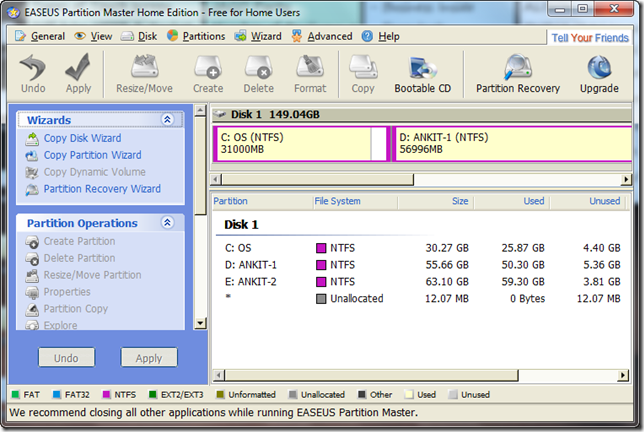
Task: Click Resize/Move Partition operation
Action: 92,275
